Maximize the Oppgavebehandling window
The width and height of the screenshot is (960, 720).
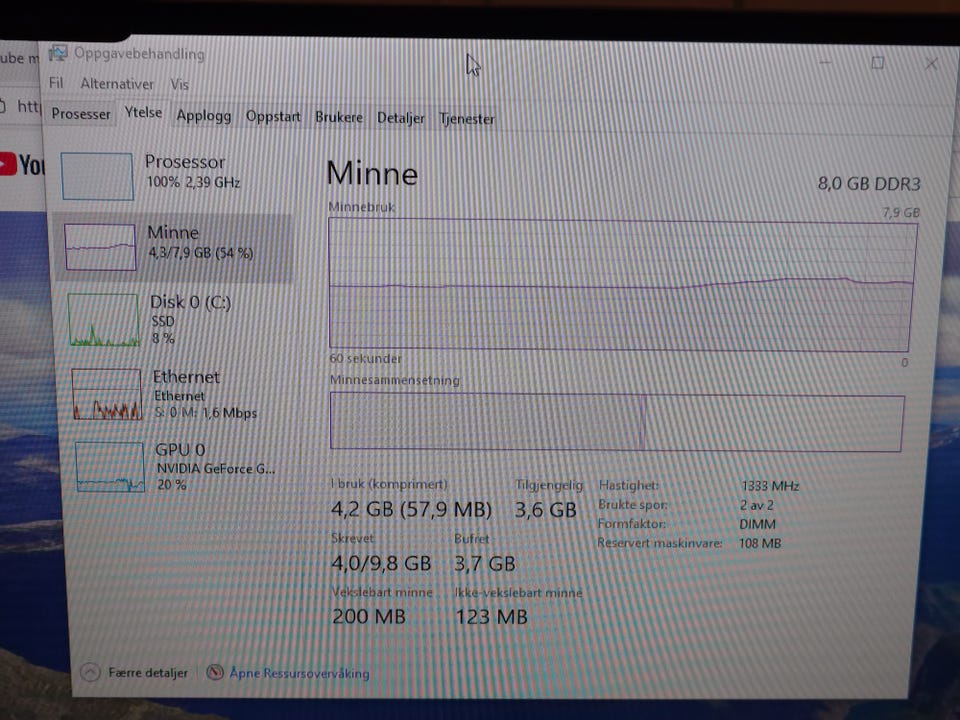877,62
